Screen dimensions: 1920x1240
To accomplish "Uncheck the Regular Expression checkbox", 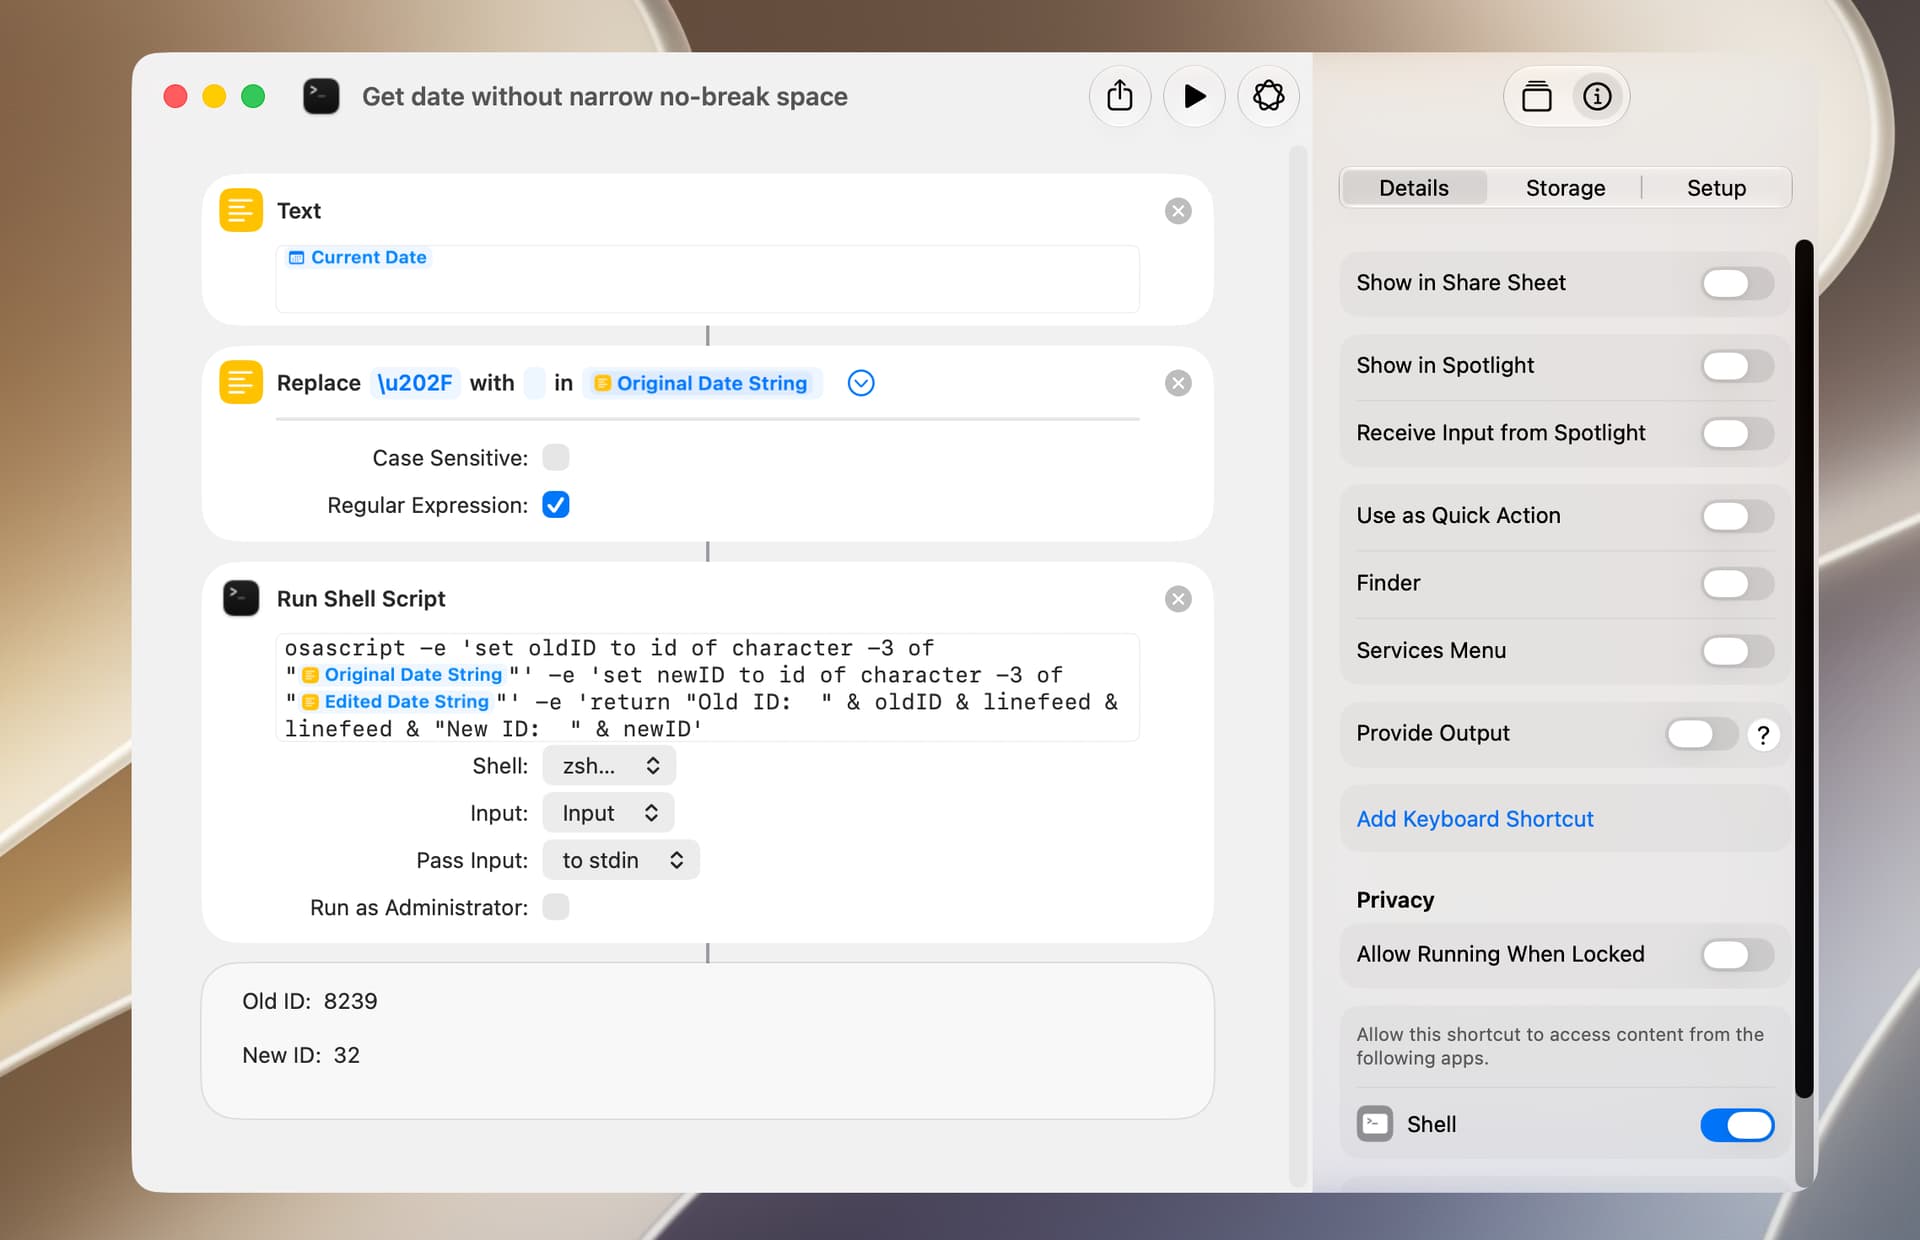I will 556,505.
